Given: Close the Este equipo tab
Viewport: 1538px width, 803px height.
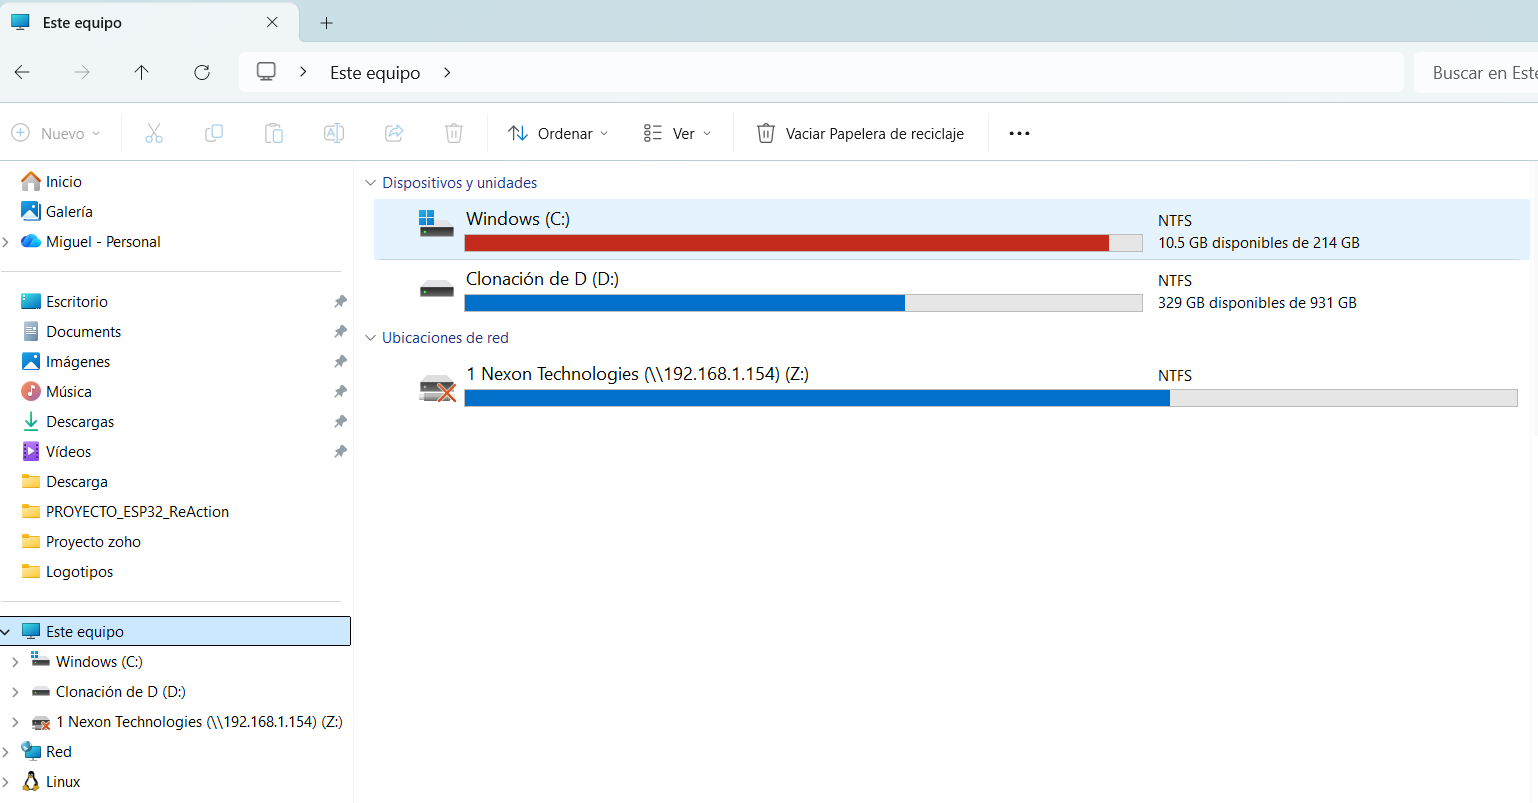Looking at the screenshot, I should point(272,22).
